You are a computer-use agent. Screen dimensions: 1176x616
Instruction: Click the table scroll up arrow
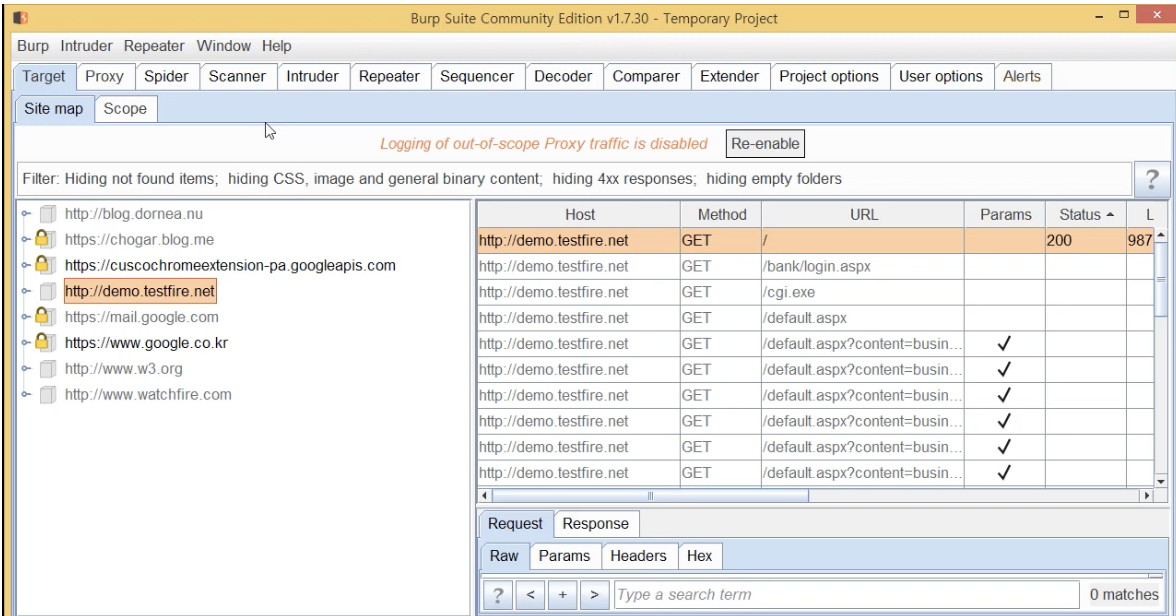[x=1161, y=236]
